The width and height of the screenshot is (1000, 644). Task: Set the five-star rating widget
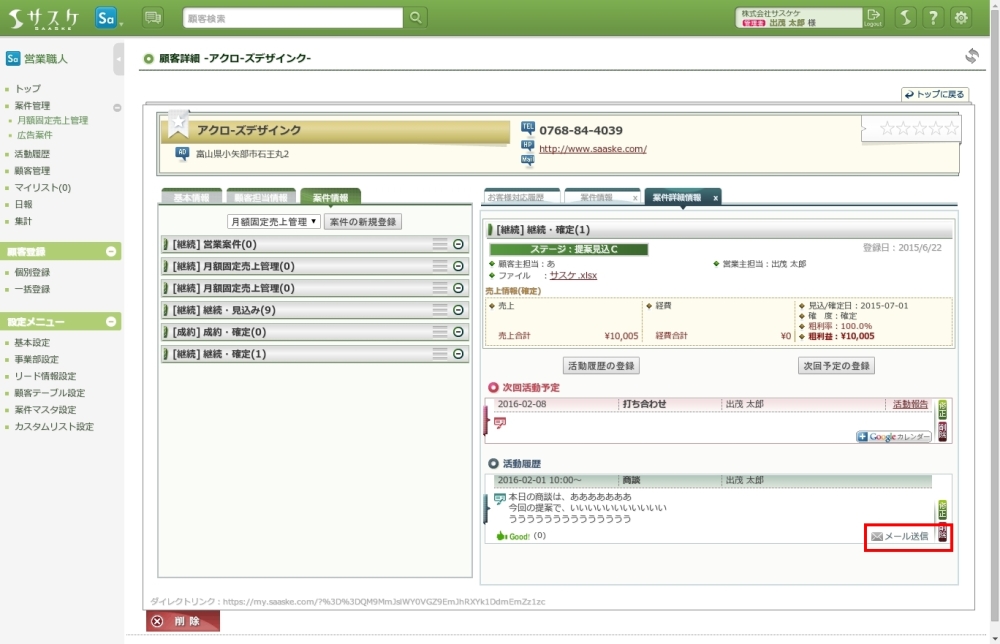910,128
